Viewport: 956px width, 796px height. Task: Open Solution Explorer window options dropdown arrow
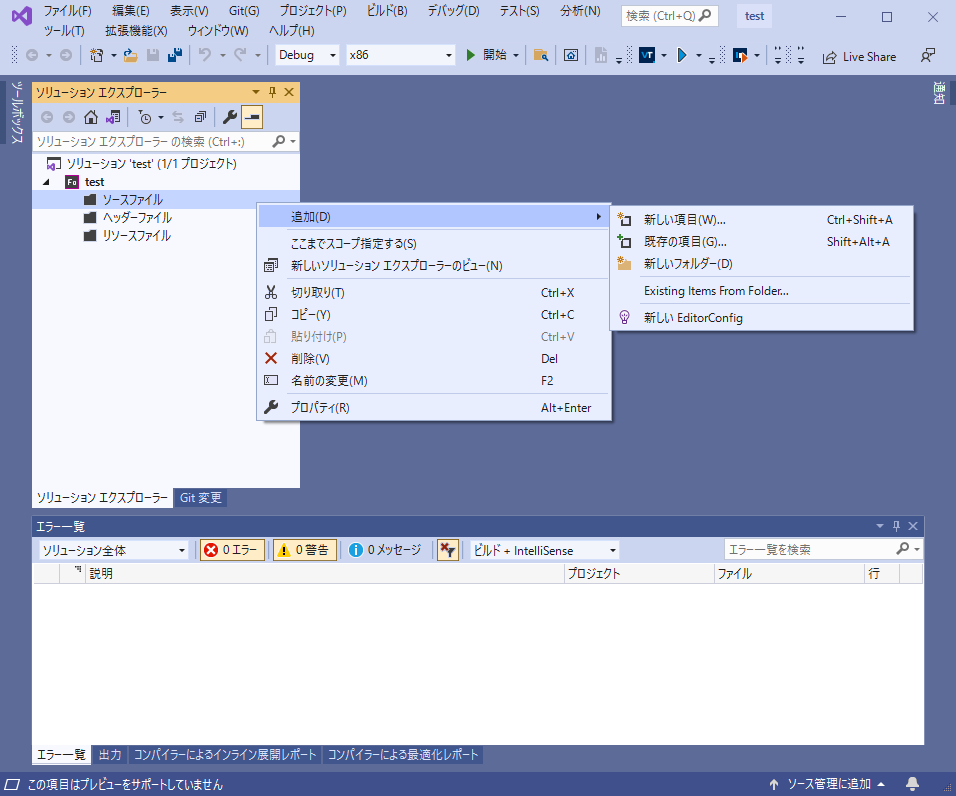[255, 92]
